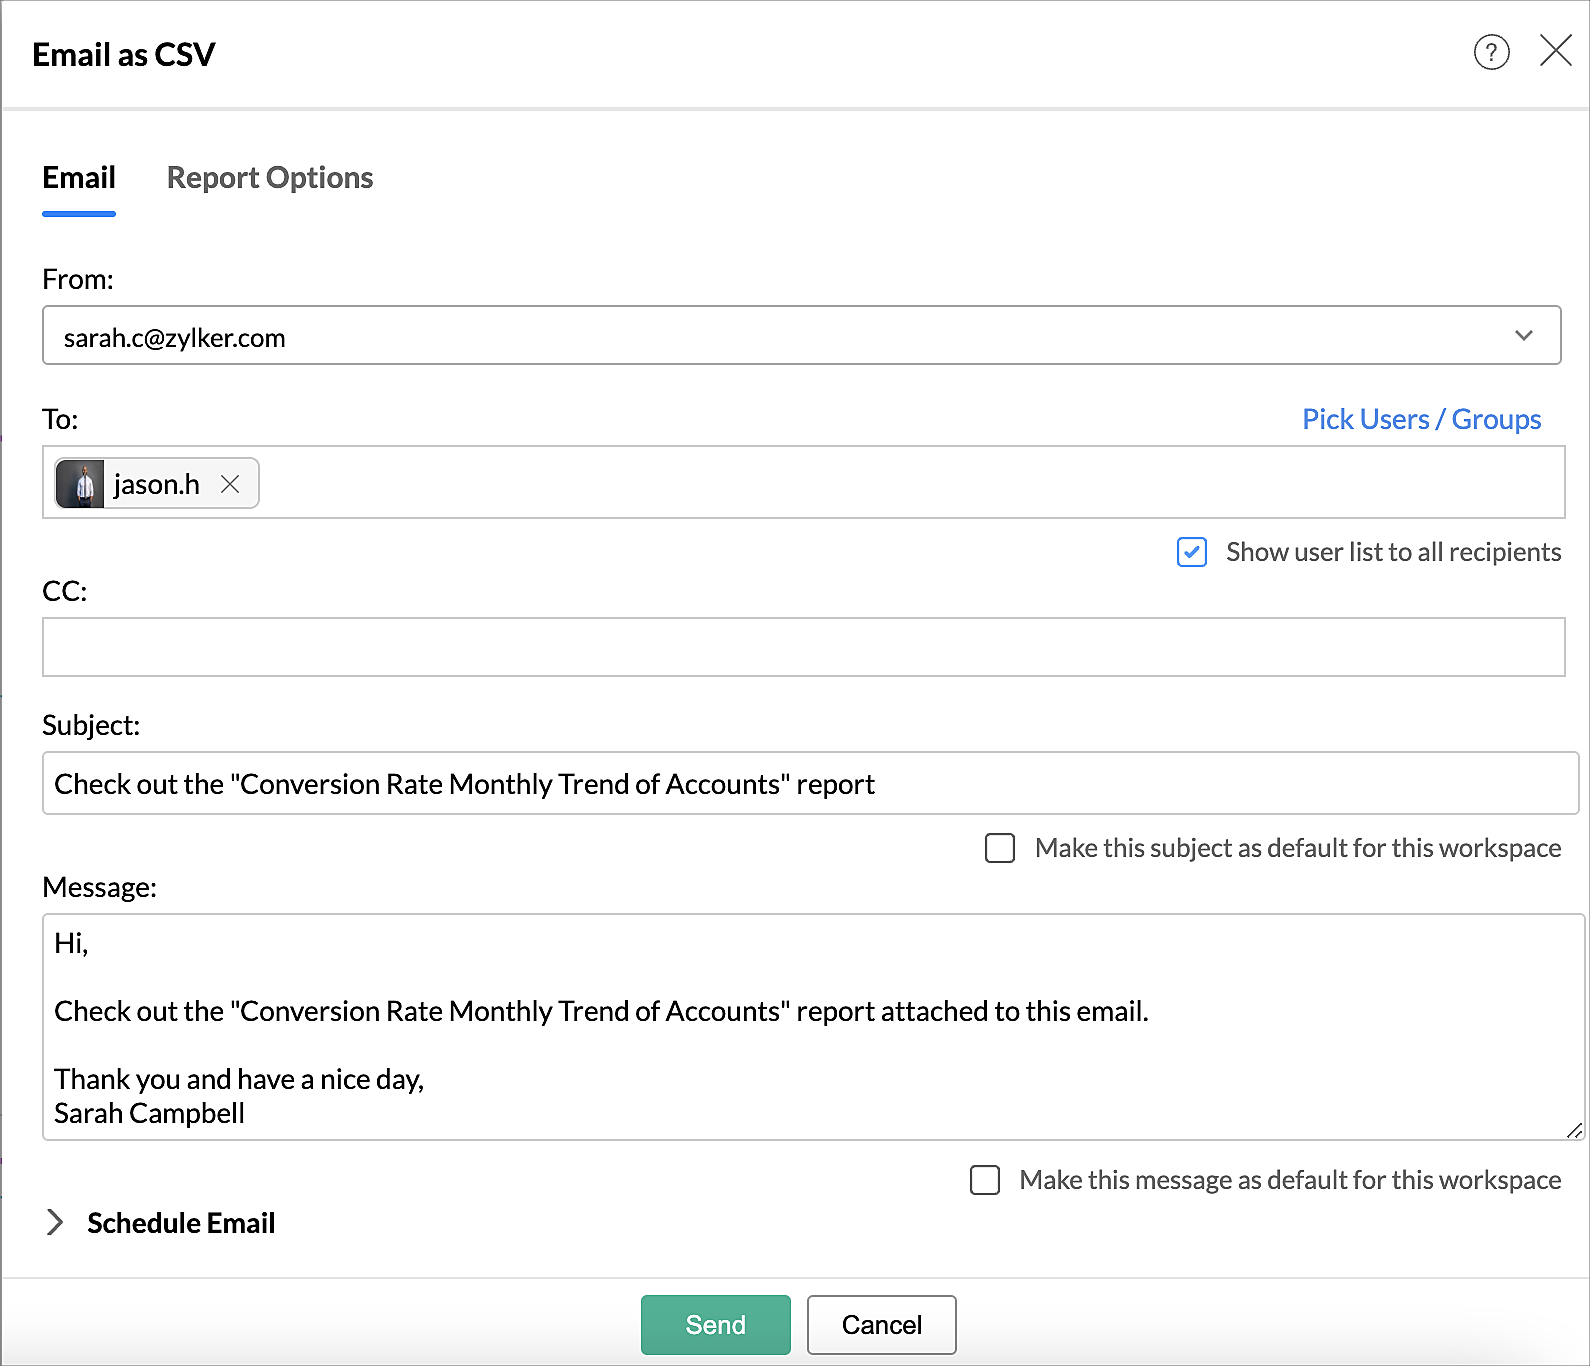Enable make this subject as default checkbox
This screenshot has height=1366, width=1590.
point(1000,848)
